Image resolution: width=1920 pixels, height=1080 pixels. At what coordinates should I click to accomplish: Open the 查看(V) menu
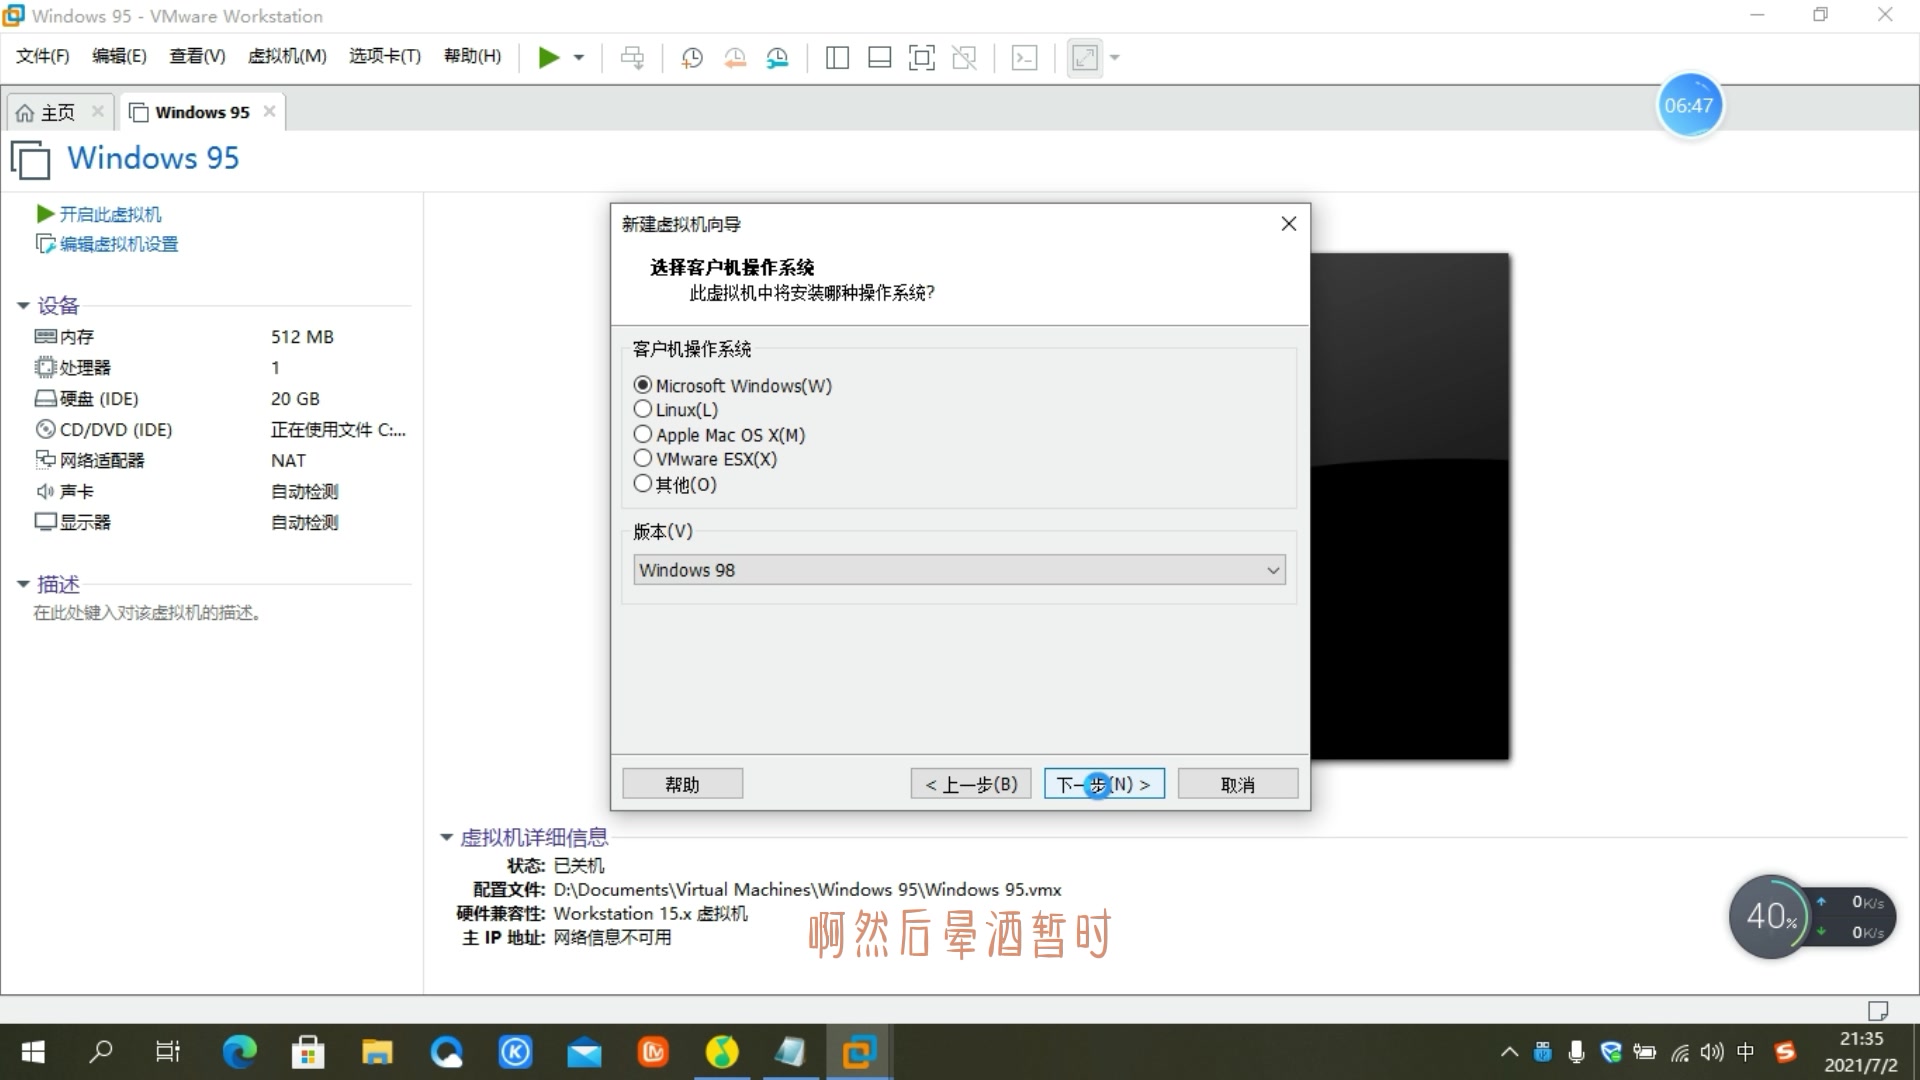click(197, 56)
